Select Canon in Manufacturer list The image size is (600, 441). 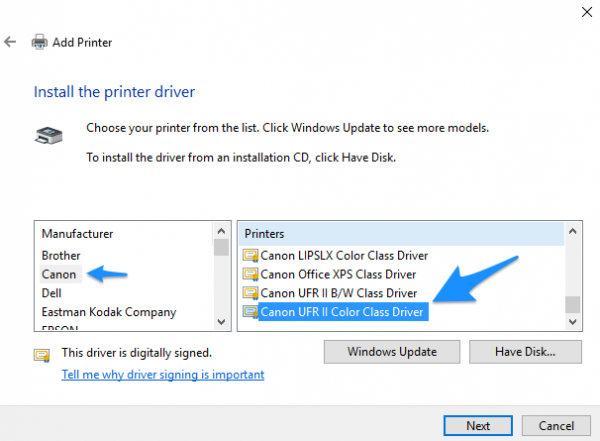coord(60,274)
